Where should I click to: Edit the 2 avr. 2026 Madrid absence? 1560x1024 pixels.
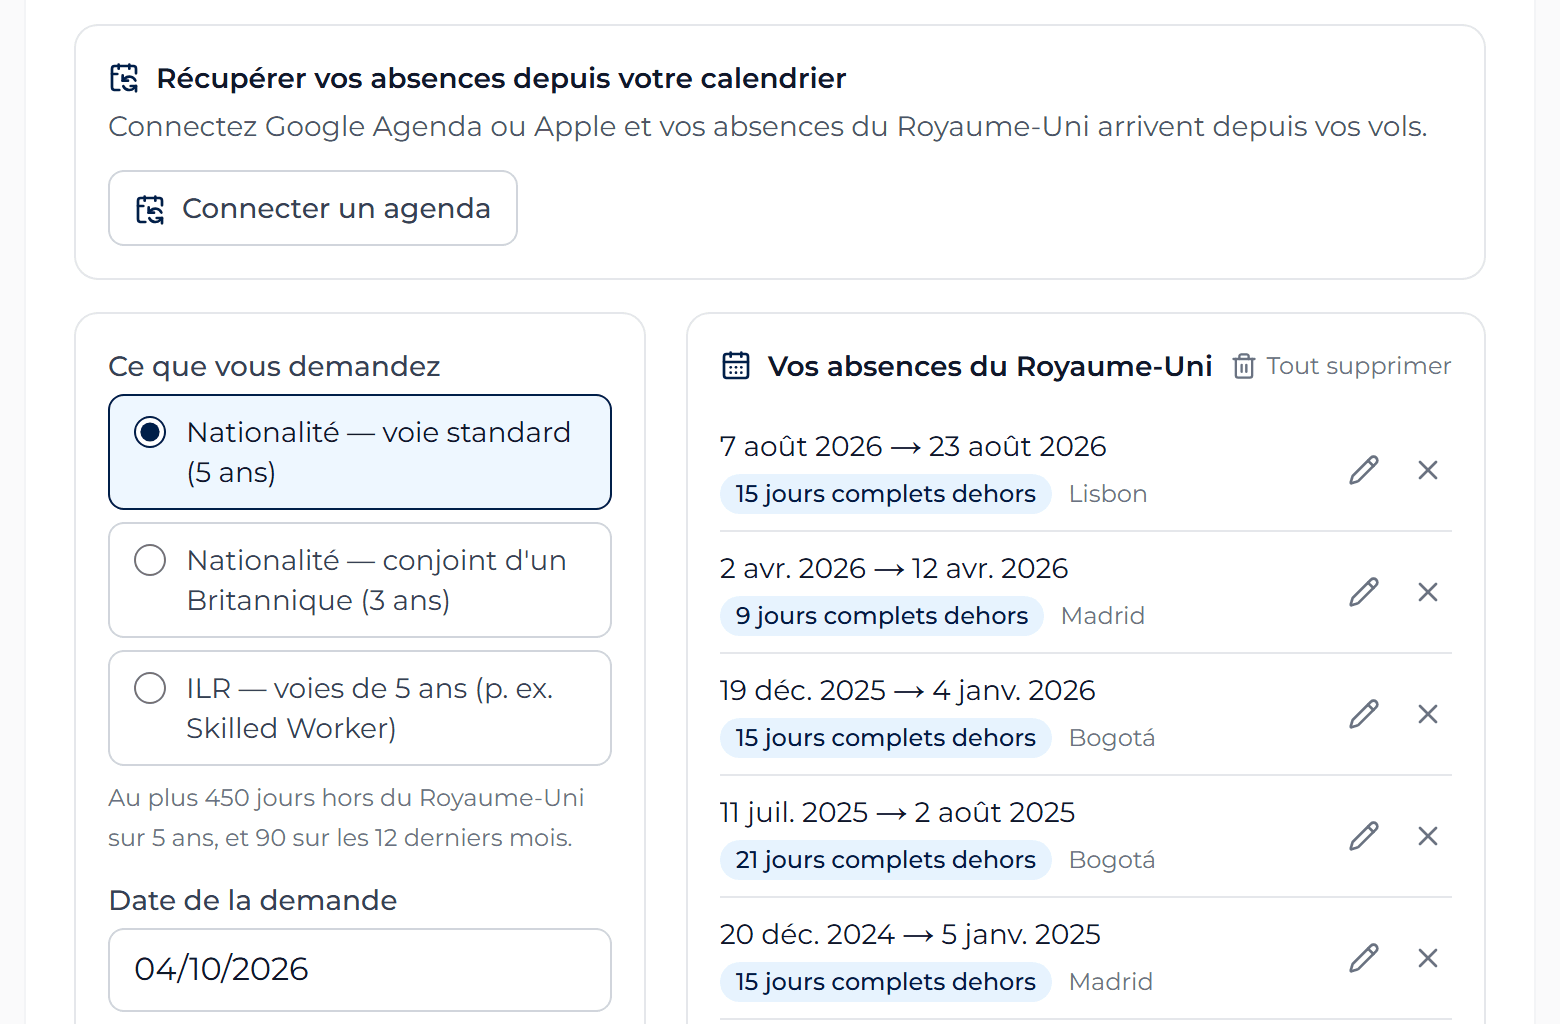pos(1364,592)
